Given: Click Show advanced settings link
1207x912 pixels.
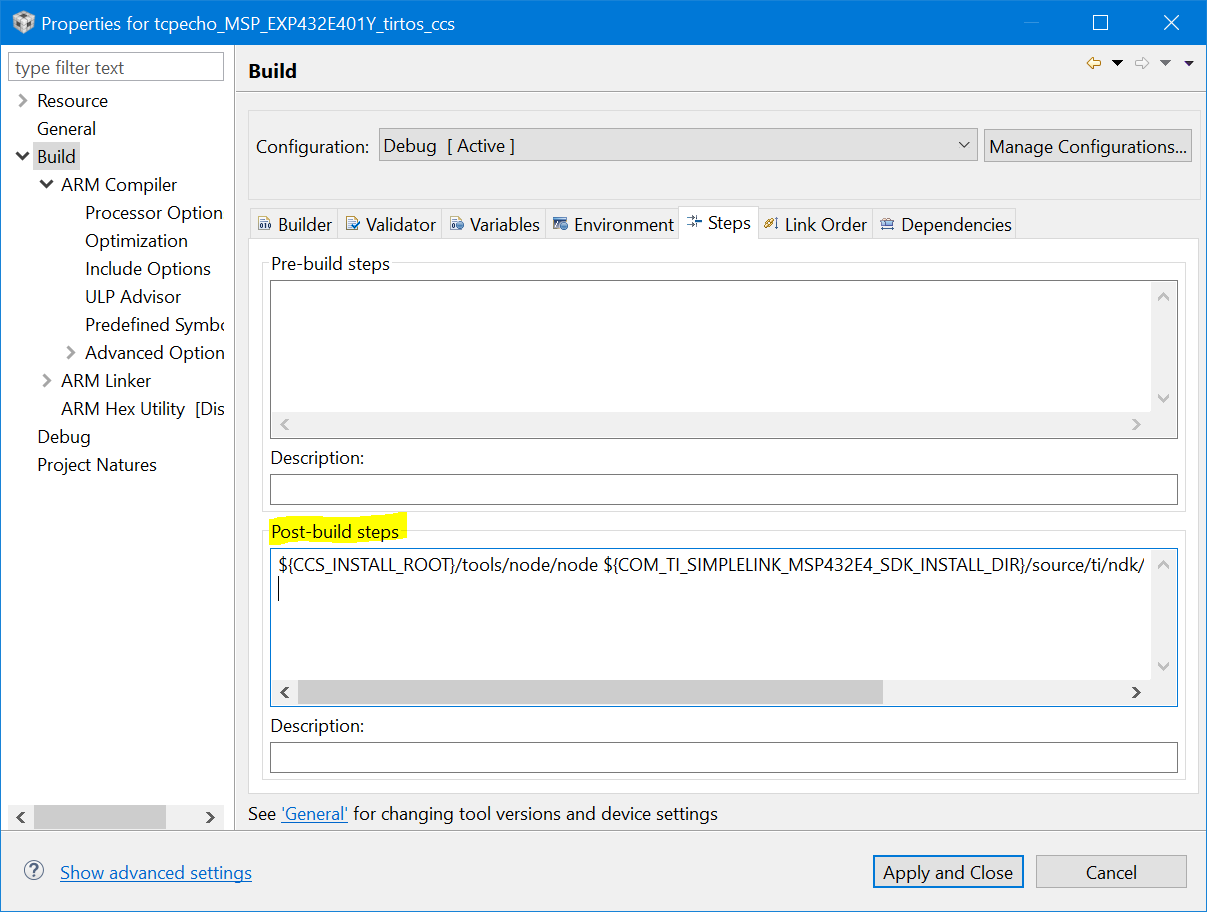Looking at the screenshot, I should click(x=156, y=873).
